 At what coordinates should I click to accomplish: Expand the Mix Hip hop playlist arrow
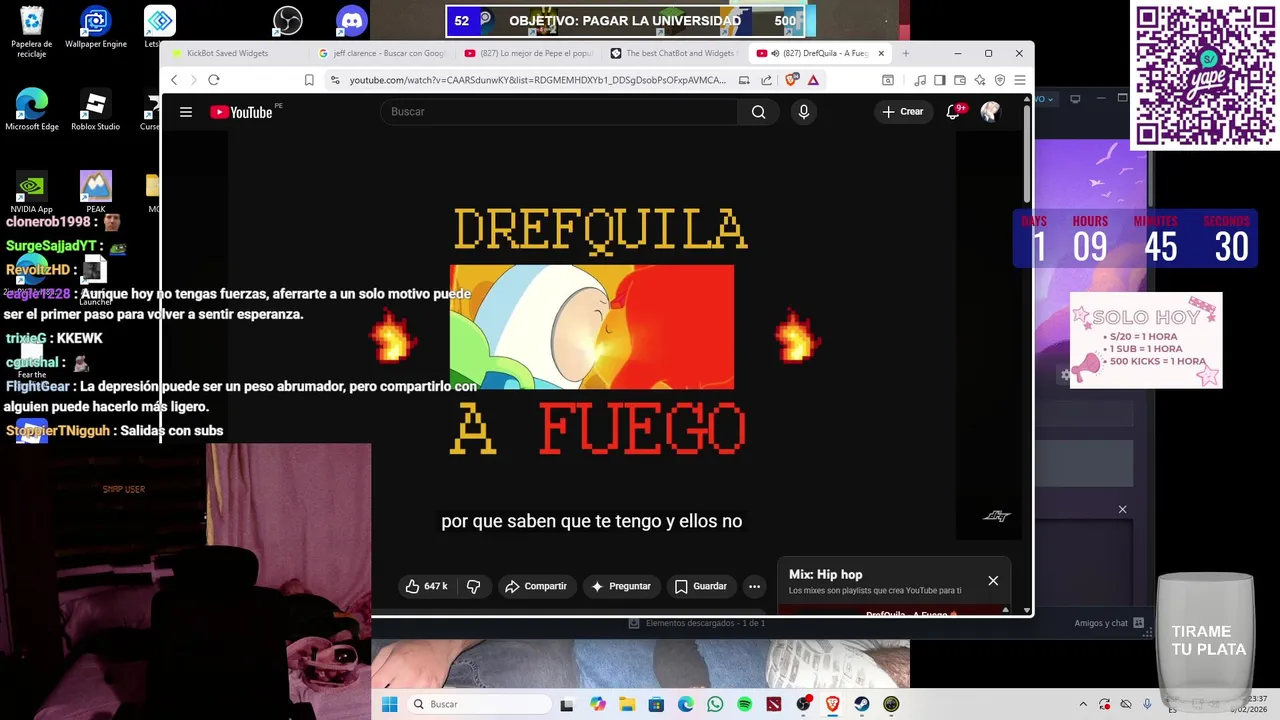click(x=1003, y=609)
